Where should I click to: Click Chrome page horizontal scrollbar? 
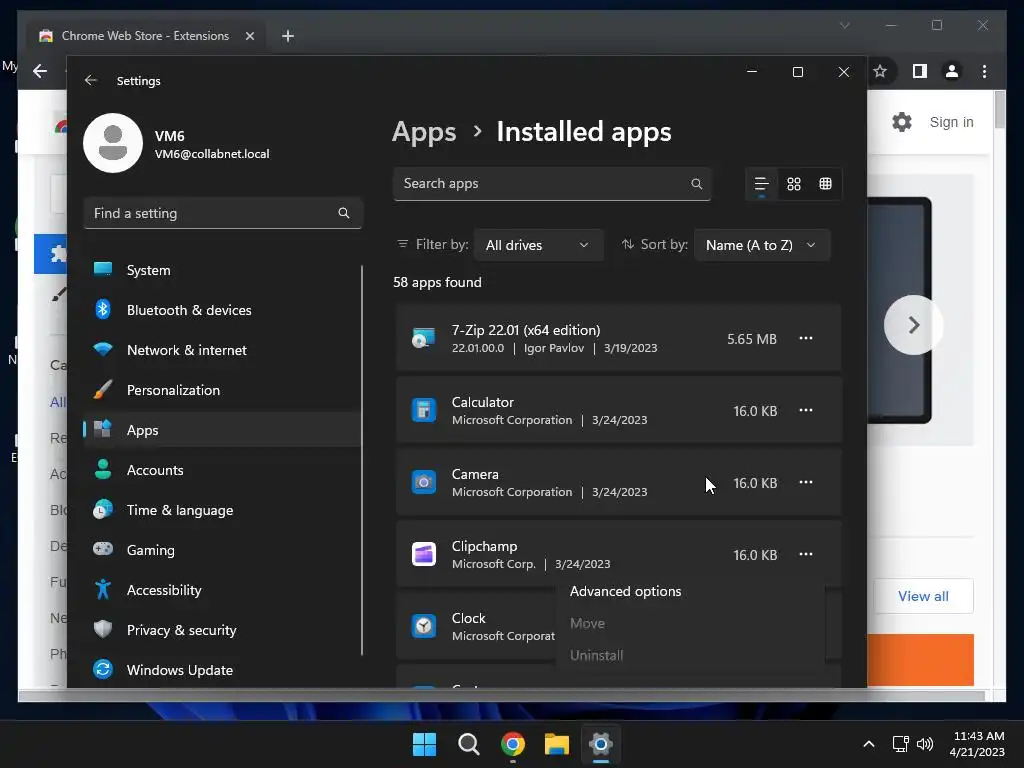tap(501, 696)
